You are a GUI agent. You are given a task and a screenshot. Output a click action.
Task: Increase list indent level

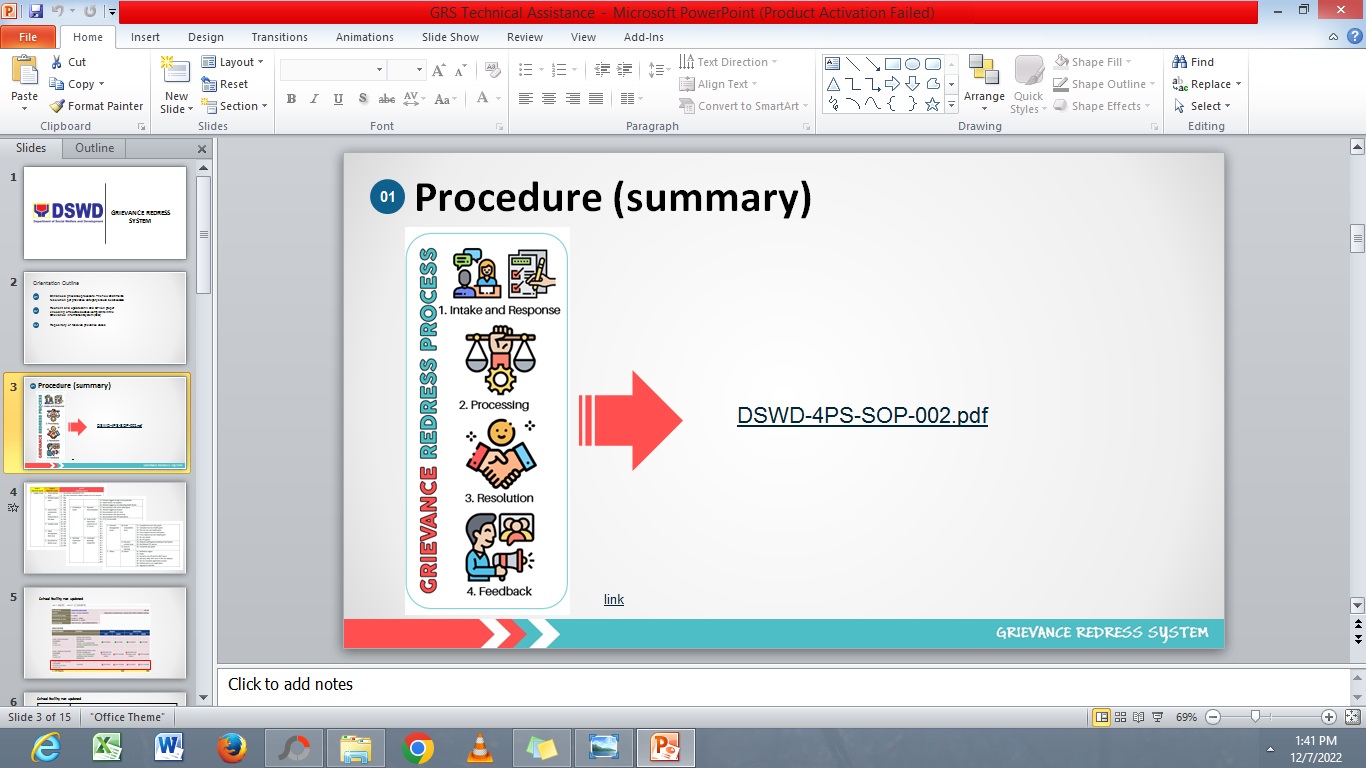point(626,70)
